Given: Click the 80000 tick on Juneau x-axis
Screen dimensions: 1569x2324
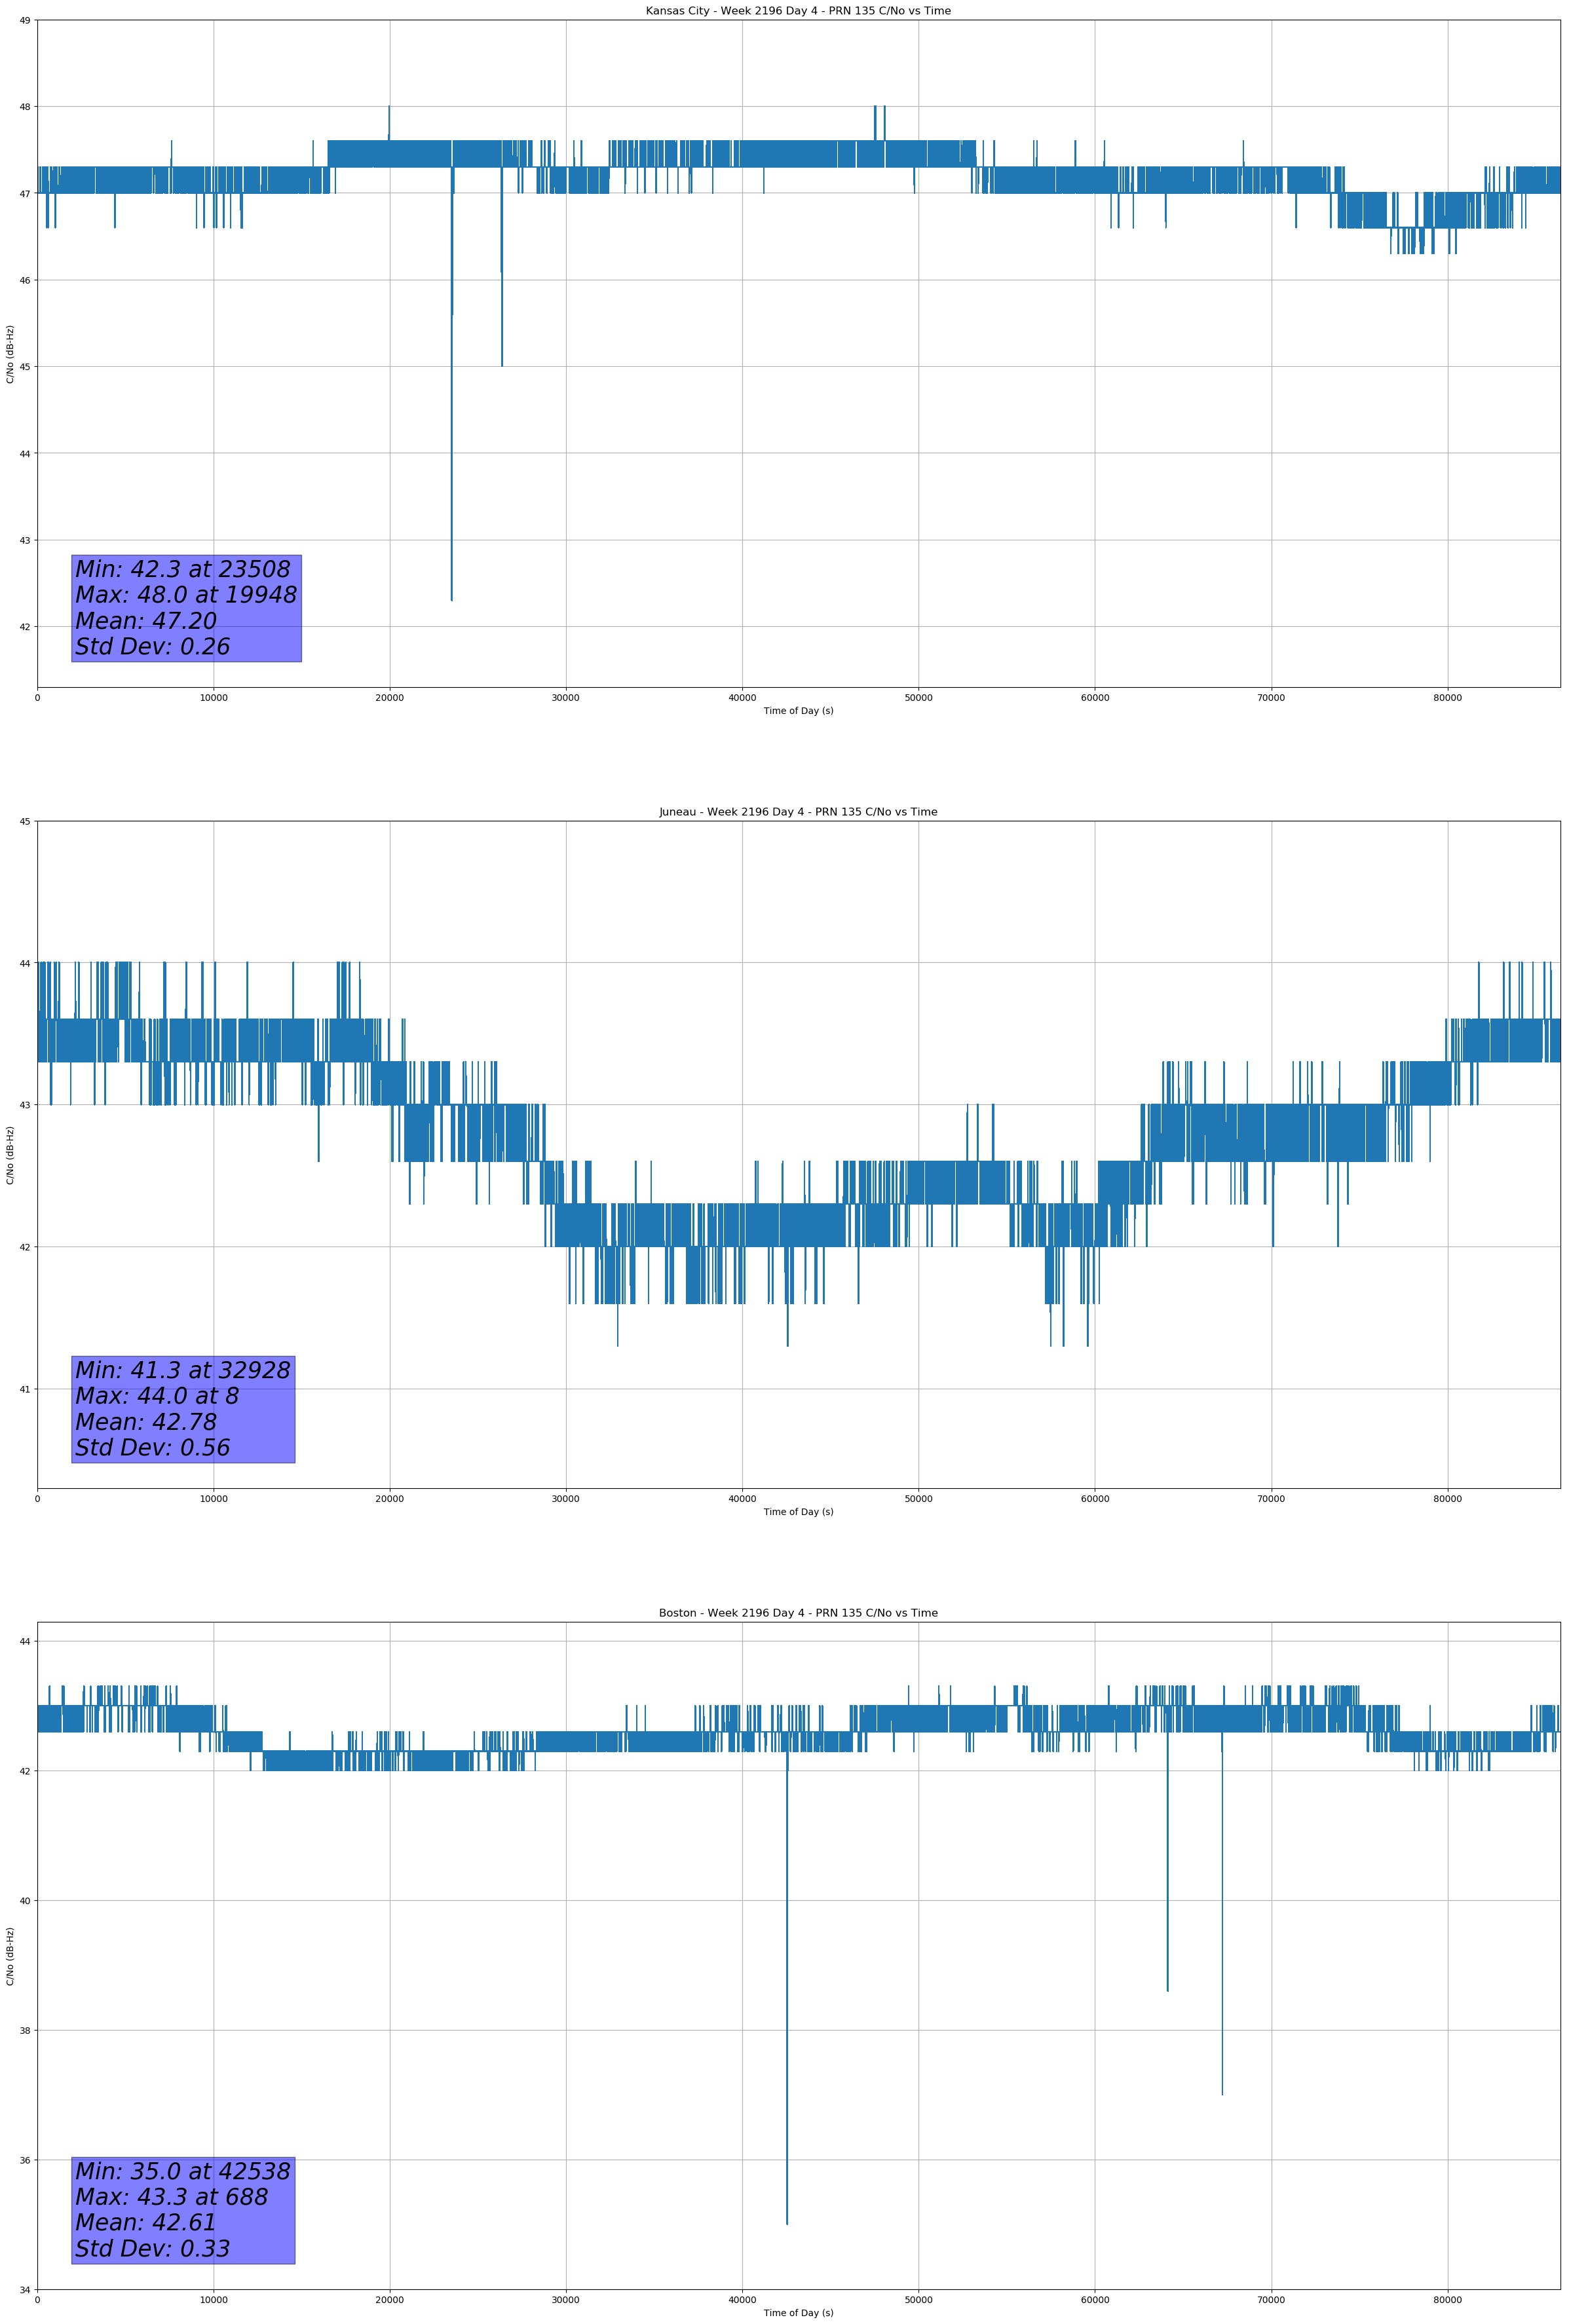Looking at the screenshot, I should [x=1447, y=1499].
